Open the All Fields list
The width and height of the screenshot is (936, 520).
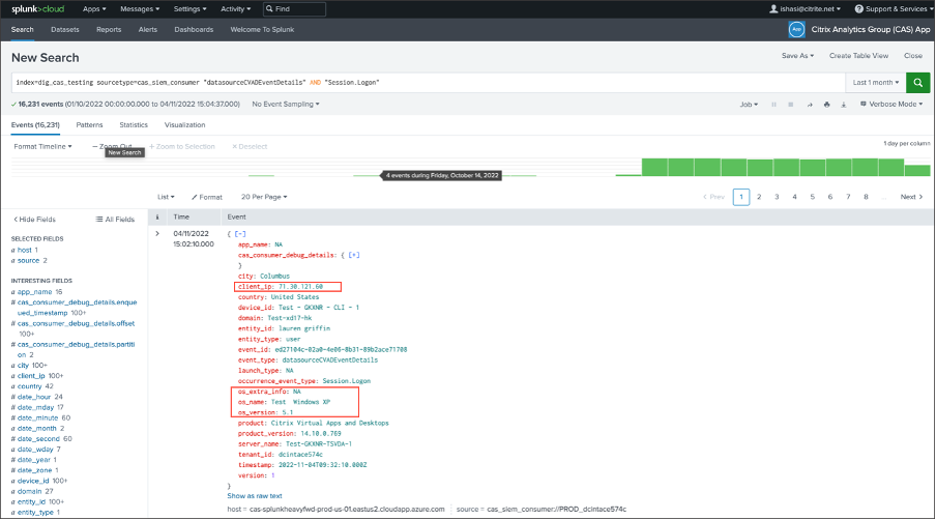tap(115, 219)
